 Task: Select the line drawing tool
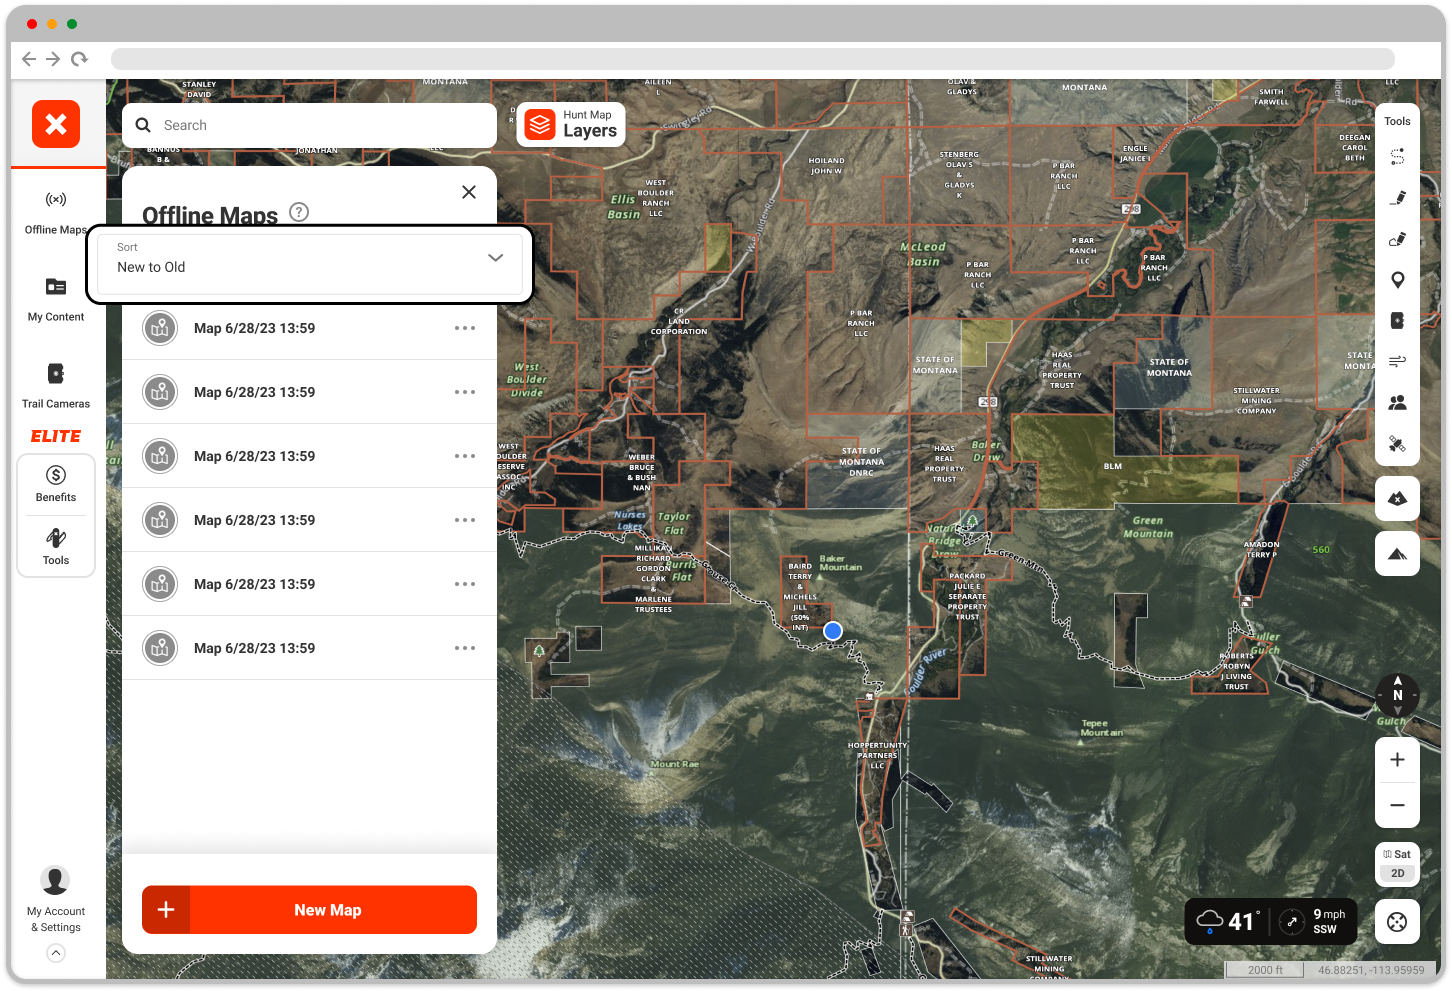[x=1397, y=198]
